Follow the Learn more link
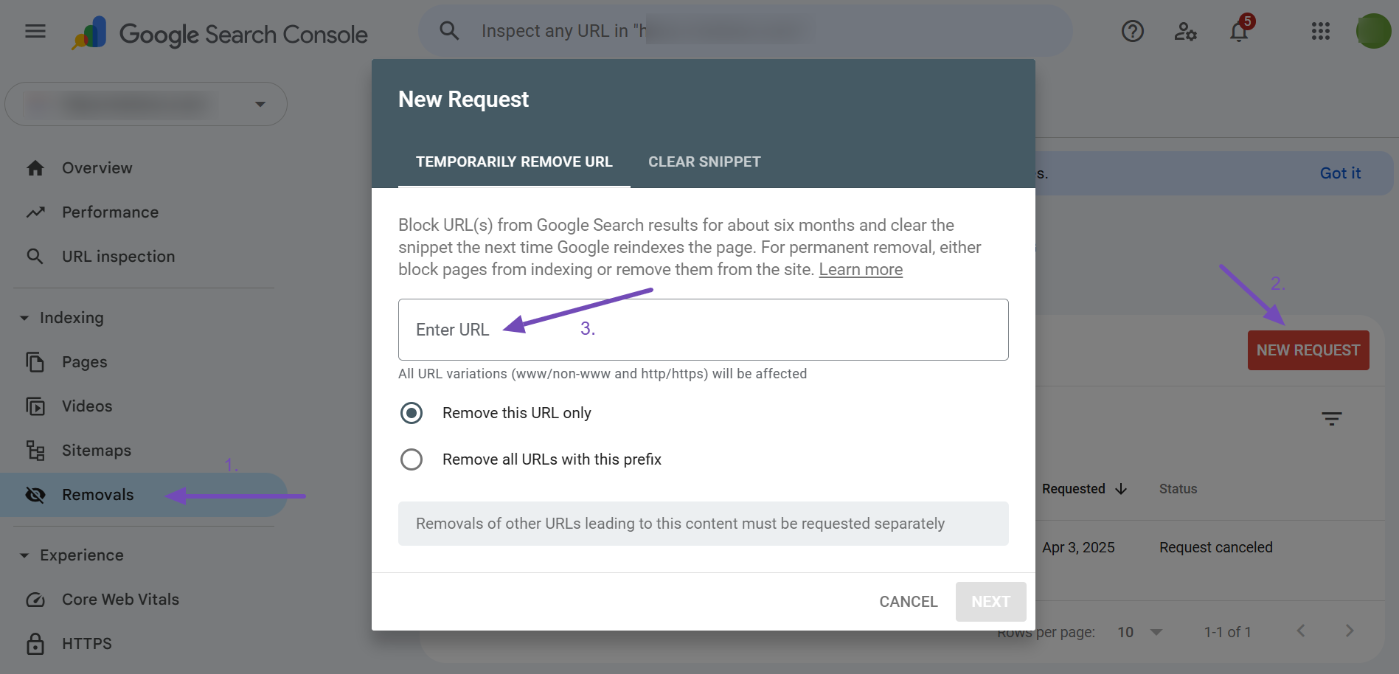1399x674 pixels. tap(860, 270)
